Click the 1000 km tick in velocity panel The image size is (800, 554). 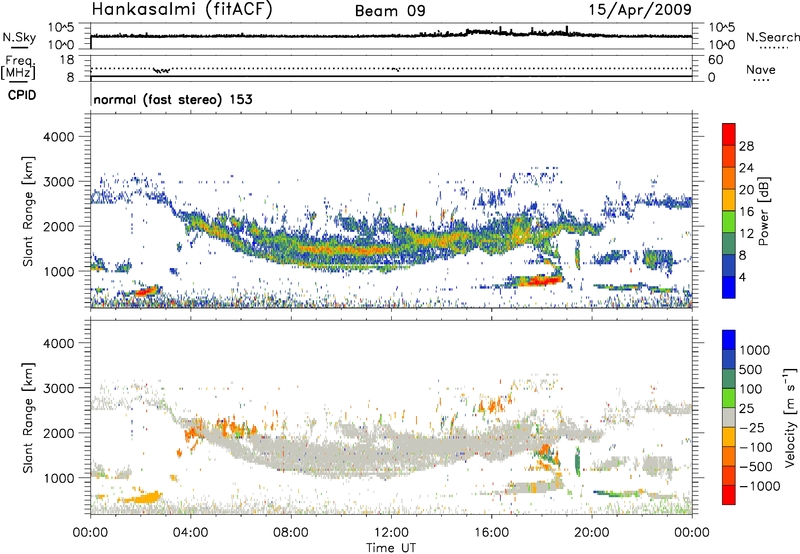[58, 478]
